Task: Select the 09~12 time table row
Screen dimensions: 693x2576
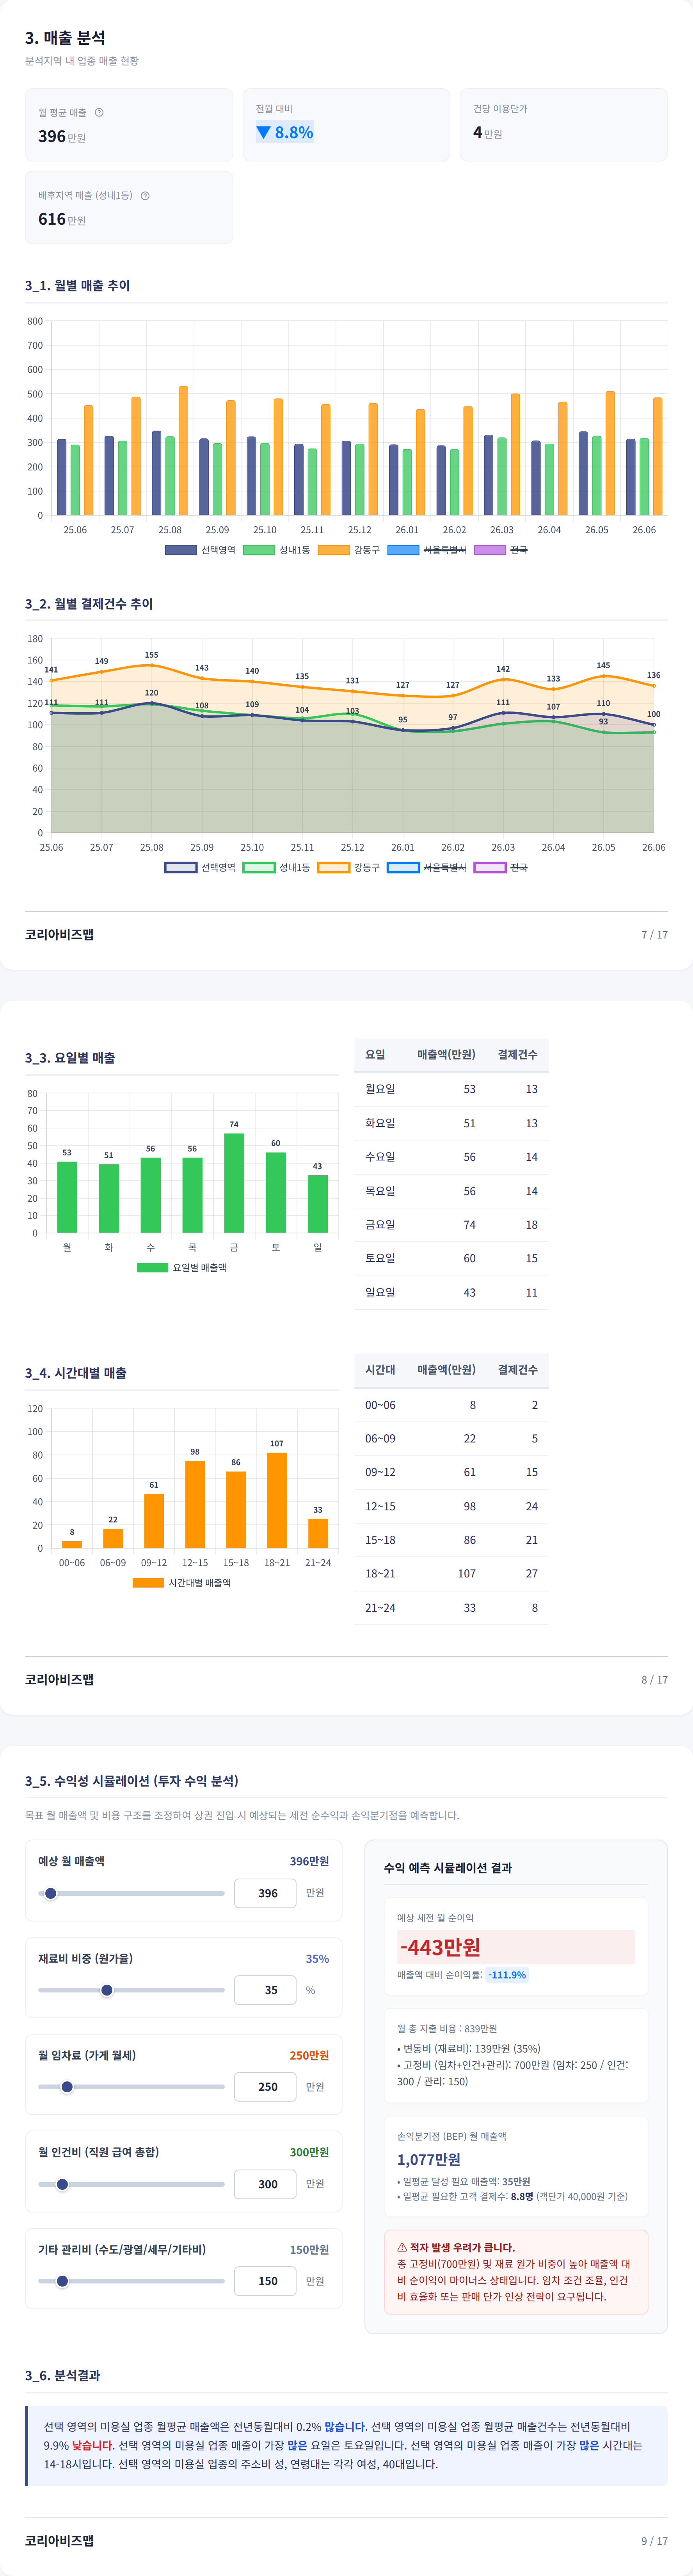Action: tap(451, 1472)
